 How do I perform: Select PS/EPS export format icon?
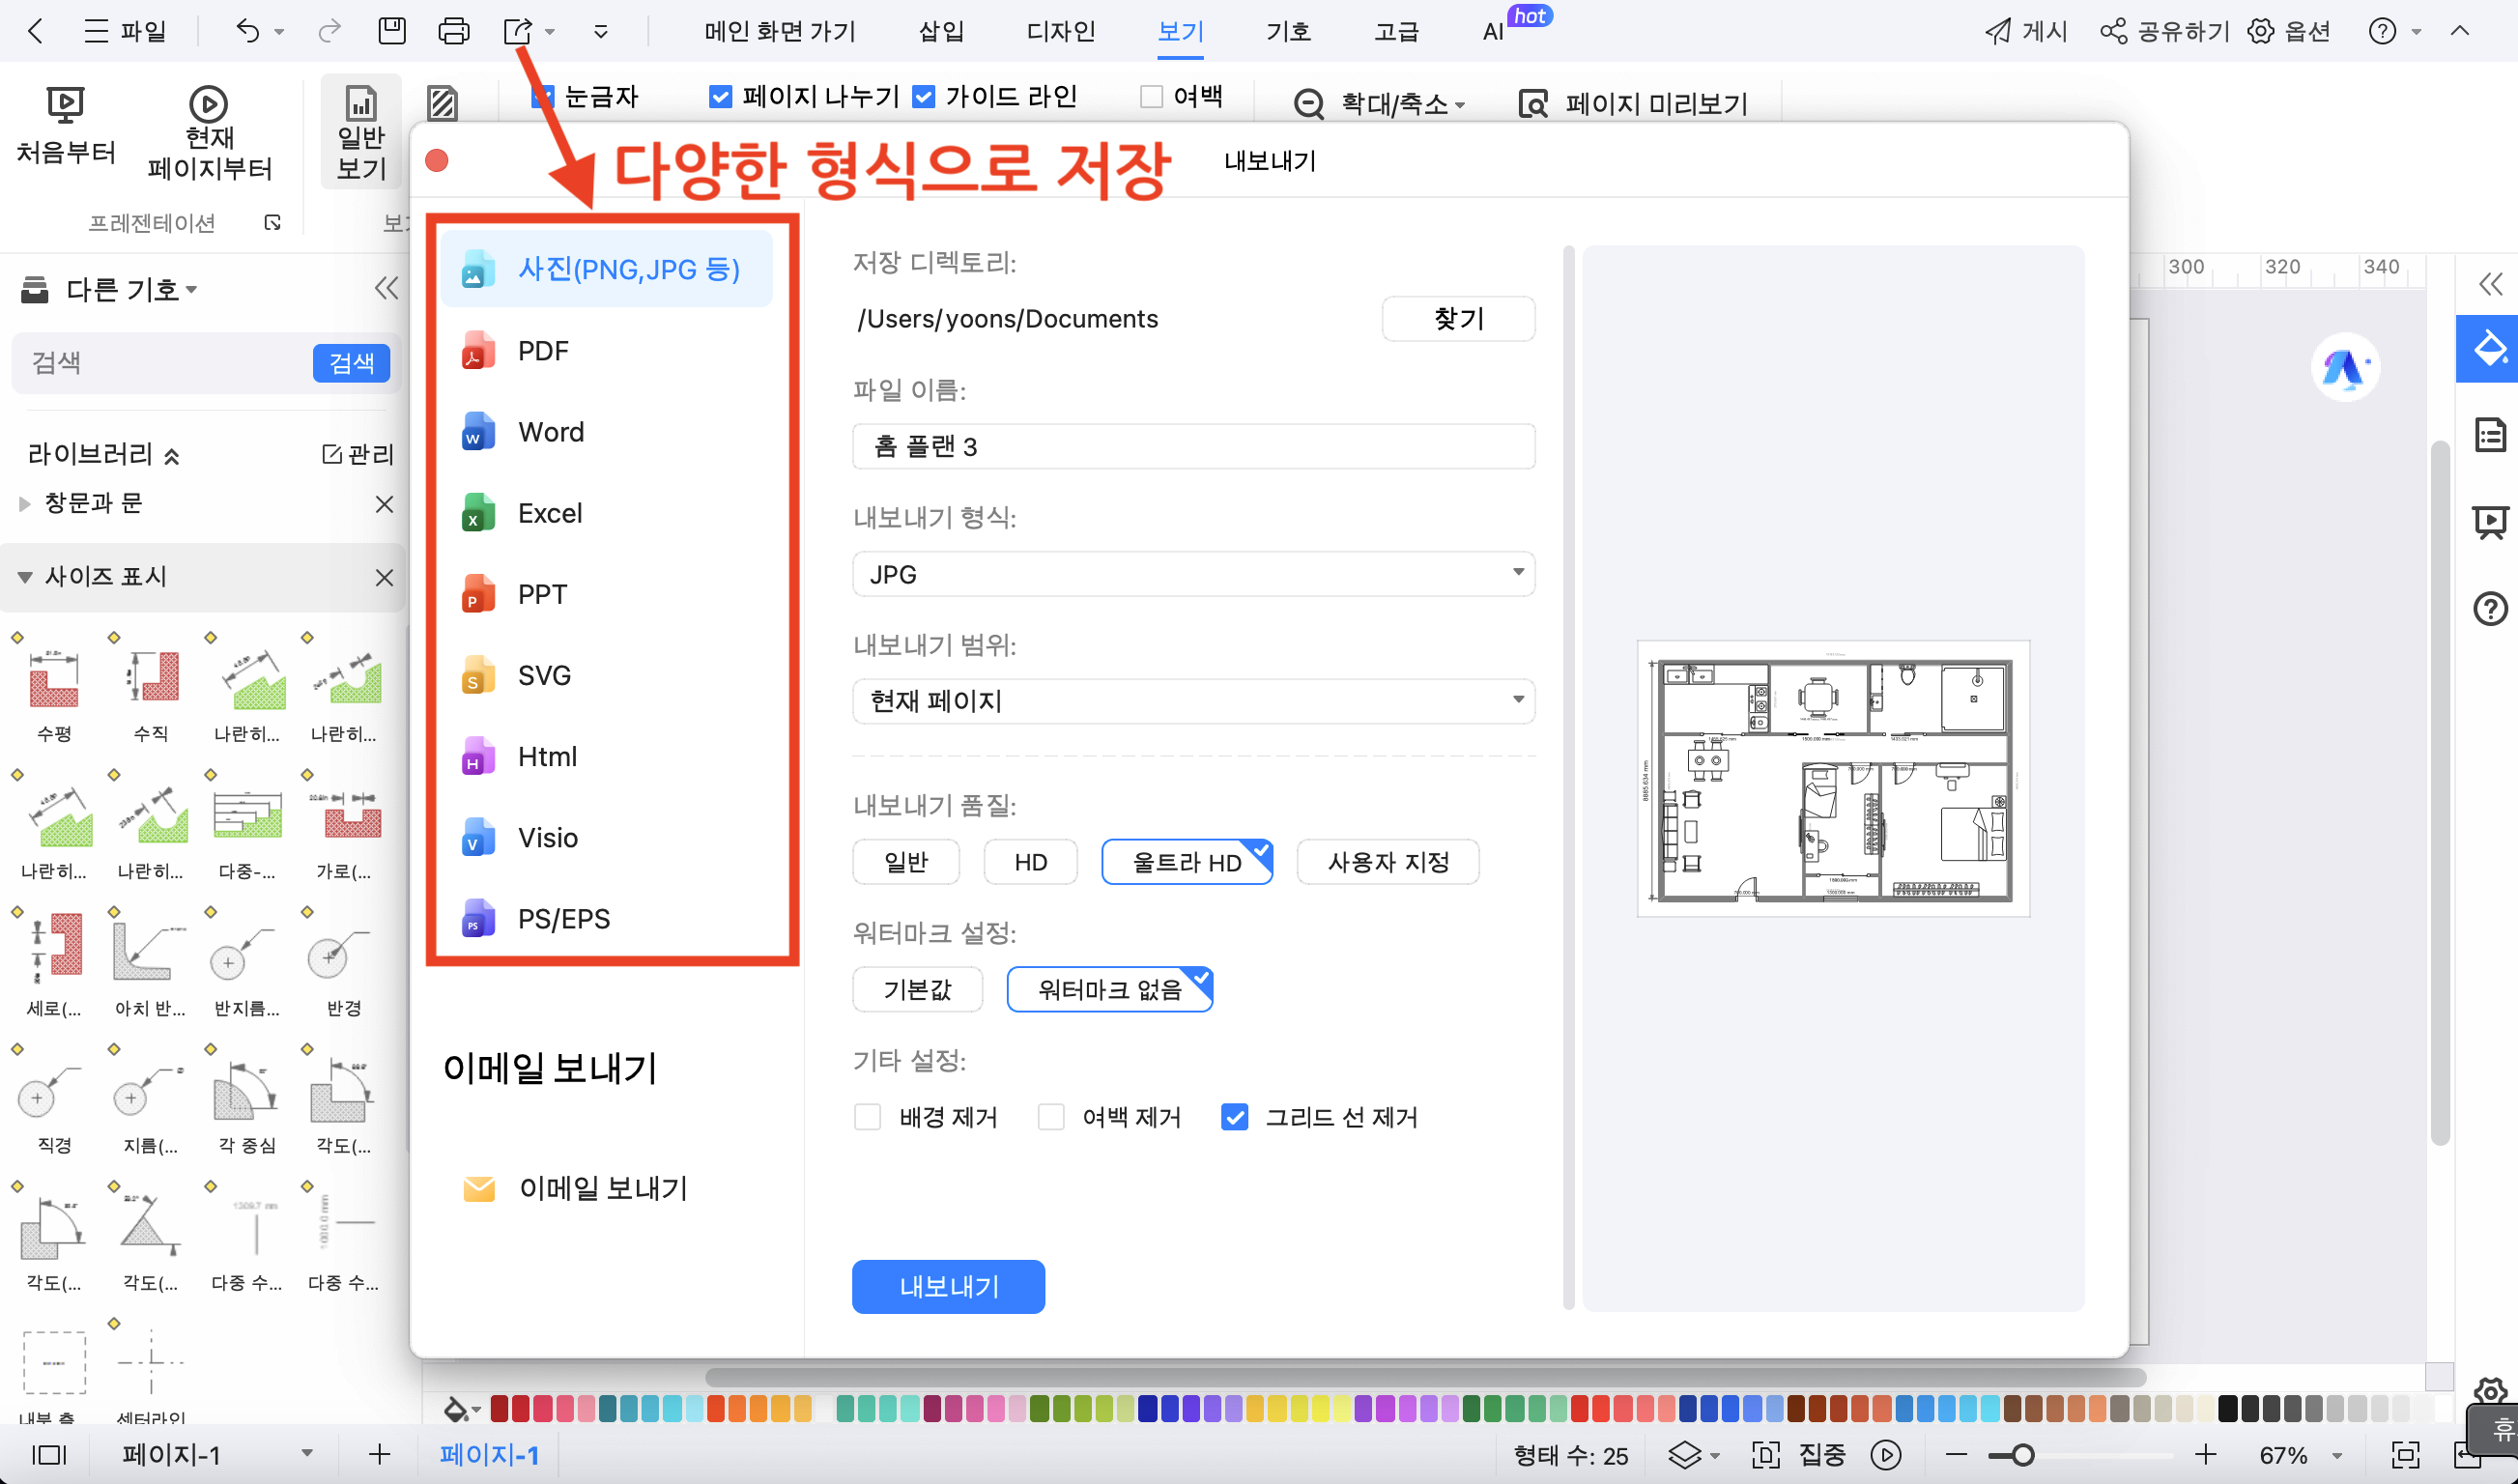476,919
